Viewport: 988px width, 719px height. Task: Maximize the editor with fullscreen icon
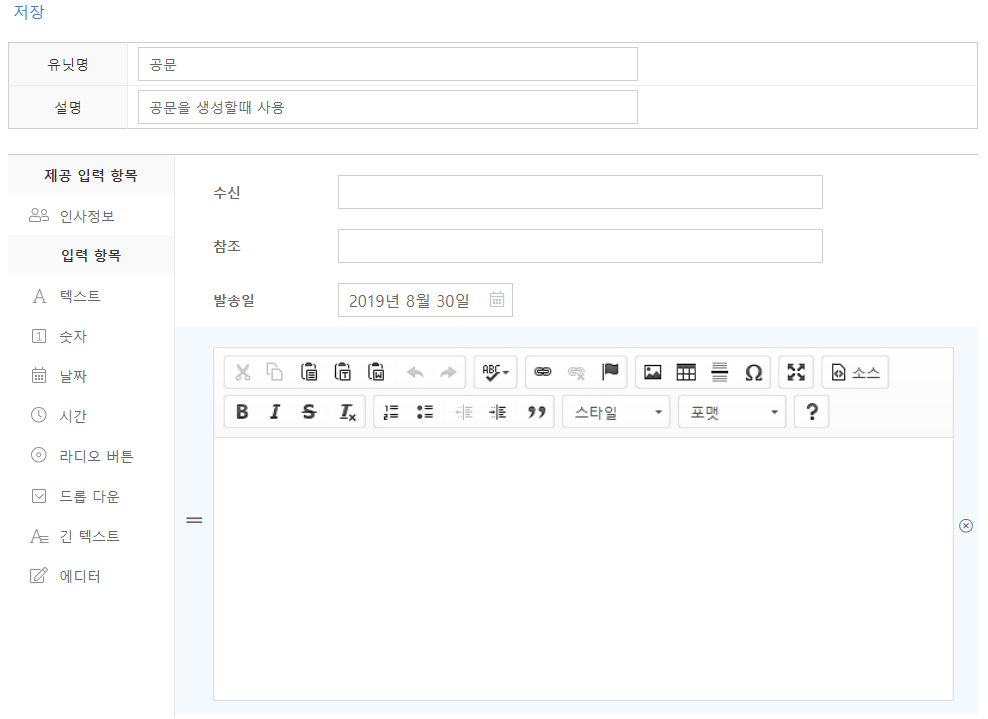coord(796,372)
